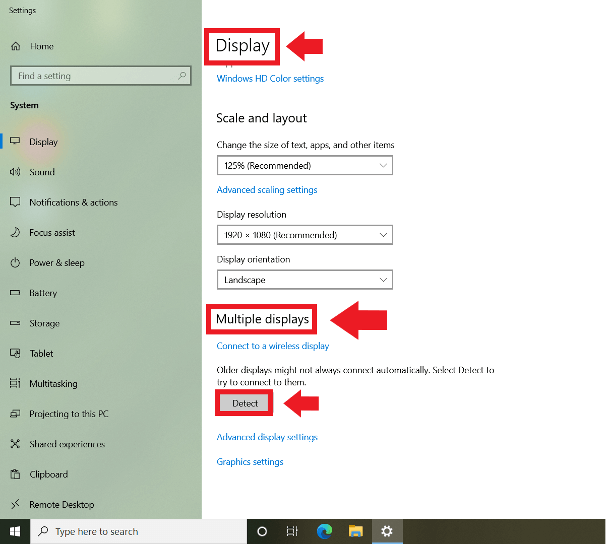
Task: Open the 125% (Recommended) scaling dropdown
Action: 305,165
